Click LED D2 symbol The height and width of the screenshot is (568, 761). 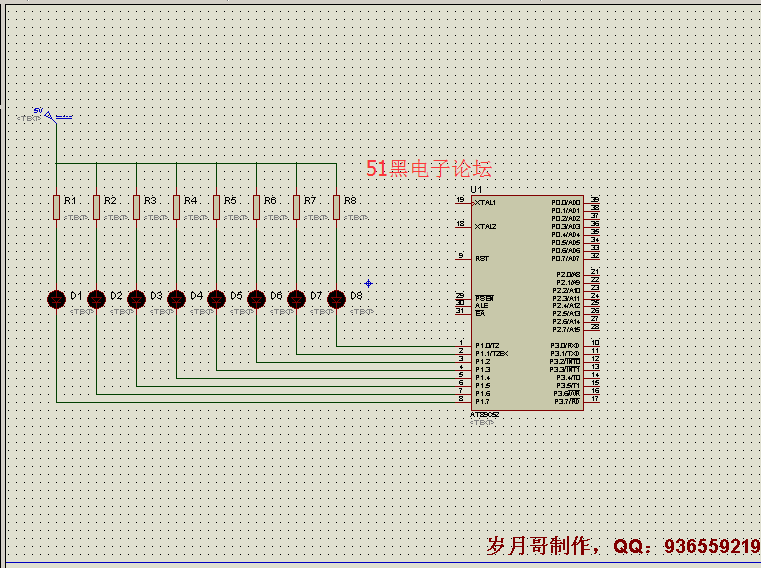click(x=97, y=299)
